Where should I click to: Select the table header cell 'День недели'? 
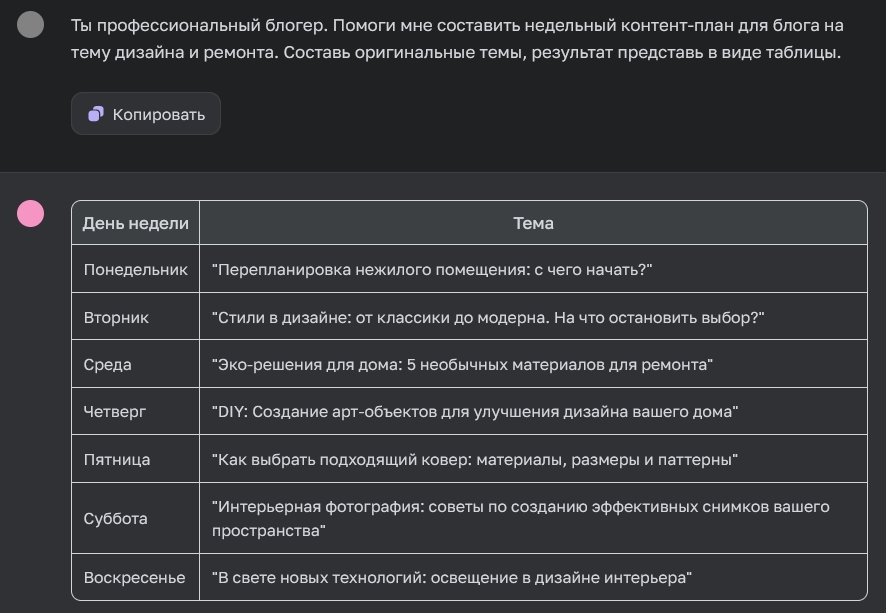[x=135, y=222]
